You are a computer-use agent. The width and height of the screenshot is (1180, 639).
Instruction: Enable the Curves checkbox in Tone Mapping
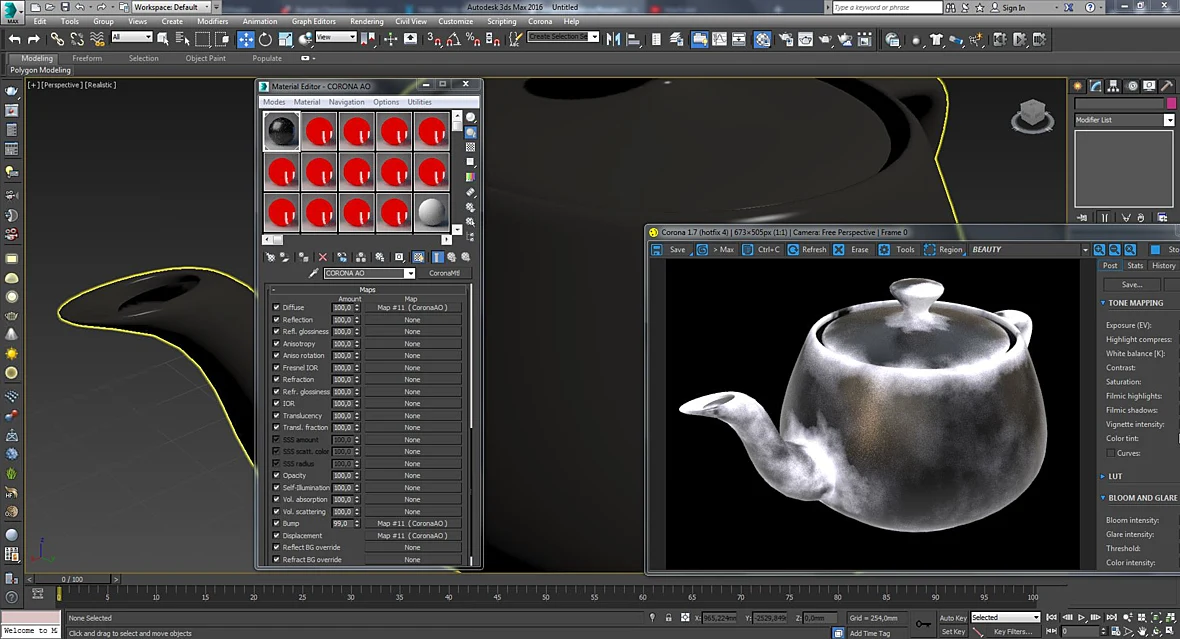click(1110, 453)
